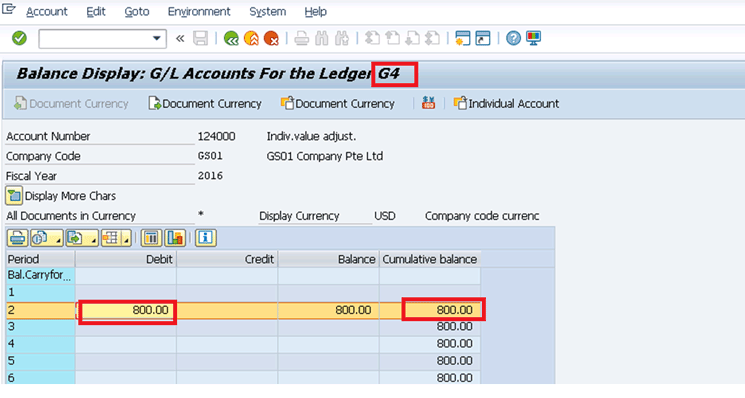This screenshot has width=745, height=398.
Task: Click the Individual Account button
Action: pyautogui.click(x=507, y=103)
